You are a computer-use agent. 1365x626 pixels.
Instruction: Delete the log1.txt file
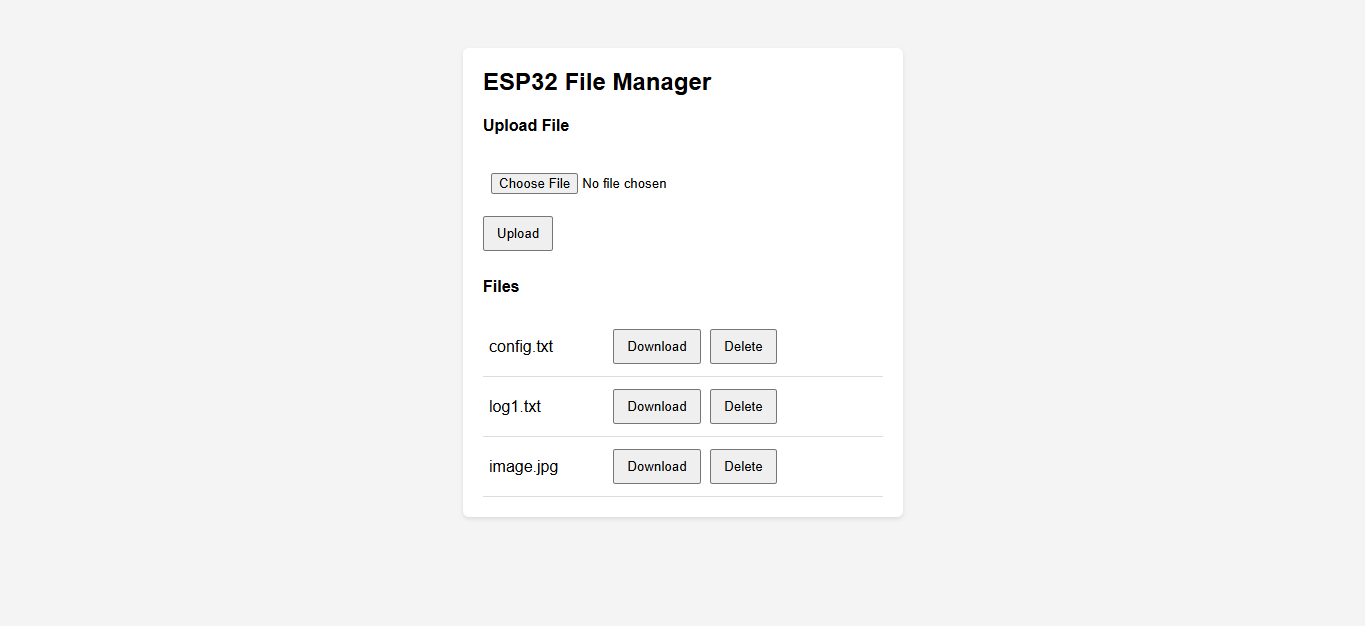point(743,406)
